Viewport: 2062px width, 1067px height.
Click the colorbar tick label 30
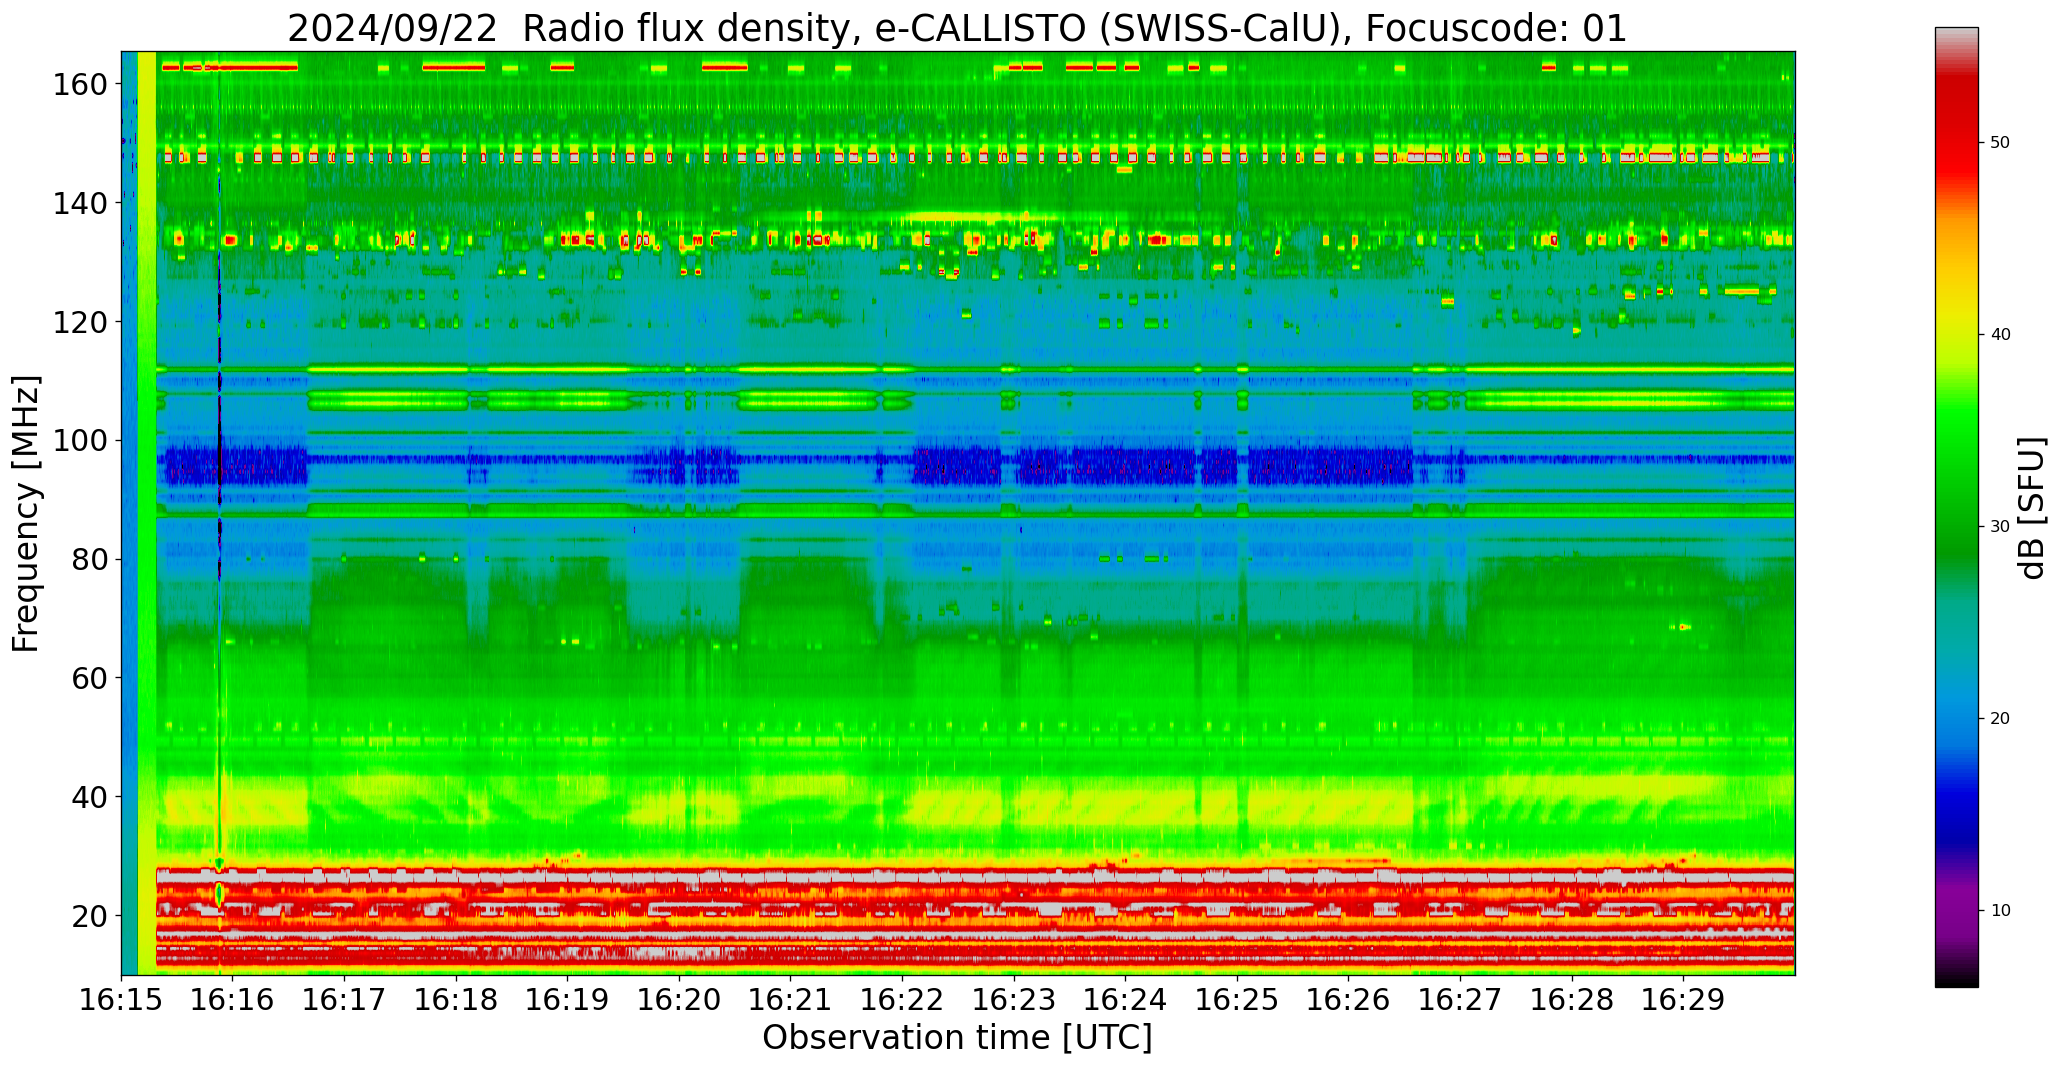point(2000,527)
